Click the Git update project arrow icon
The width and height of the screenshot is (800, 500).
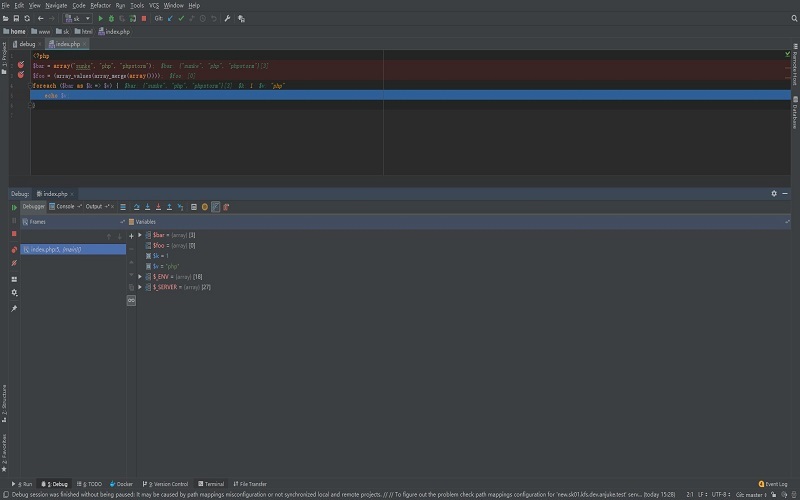coord(170,18)
